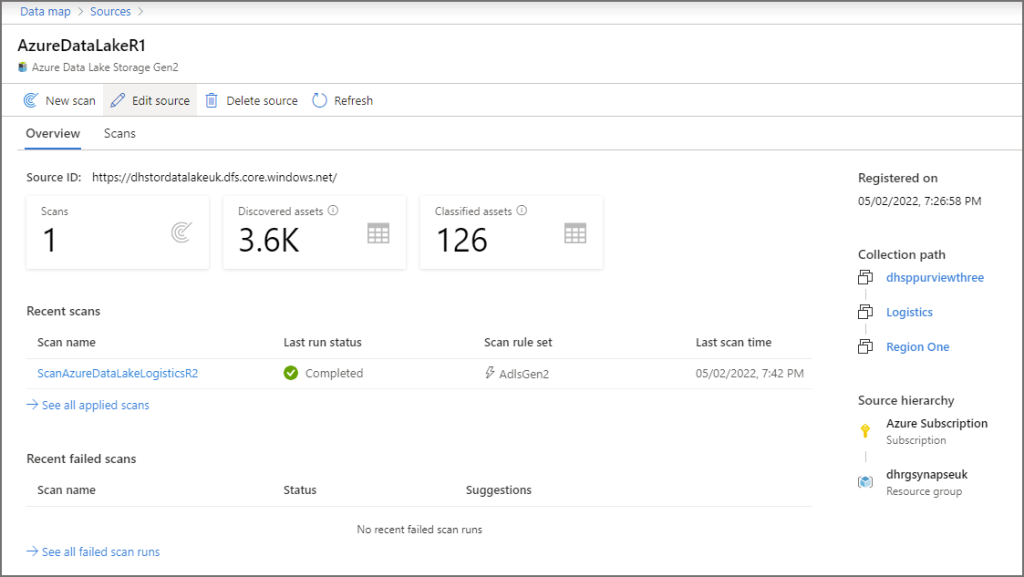The height and width of the screenshot is (577, 1024).
Task: Click the last scan time 05/02/2022, 7:42 PM
Action: click(750, 373)
